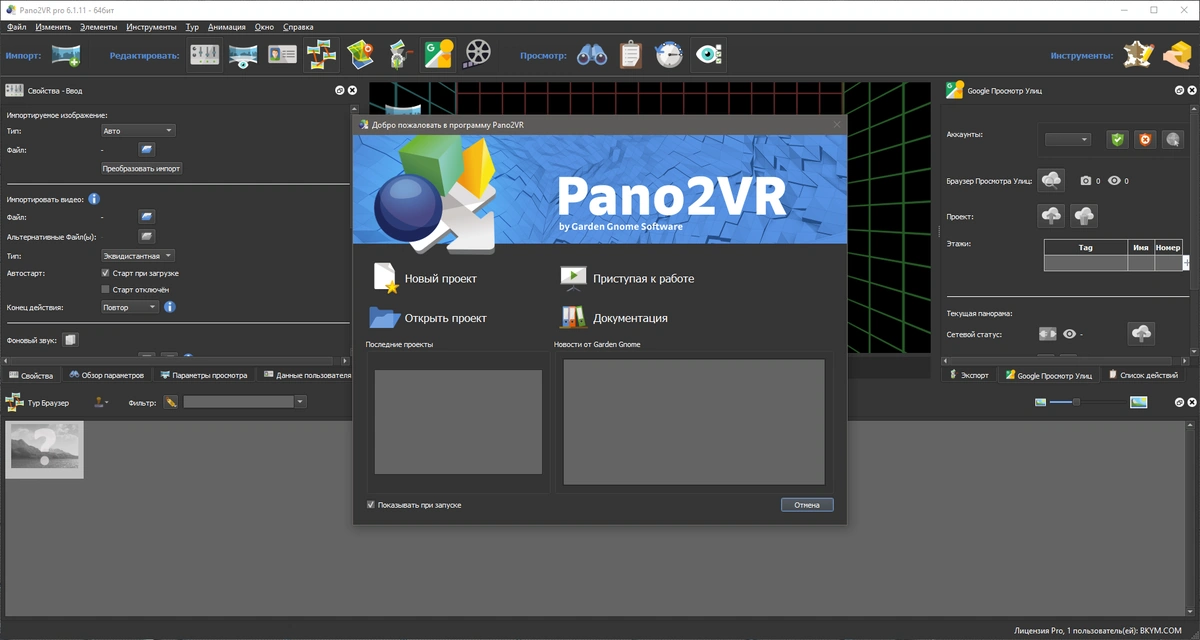1200x640 pixels.
Task: Click Отмена button in welcome dialog
Action: click(807, 505)
